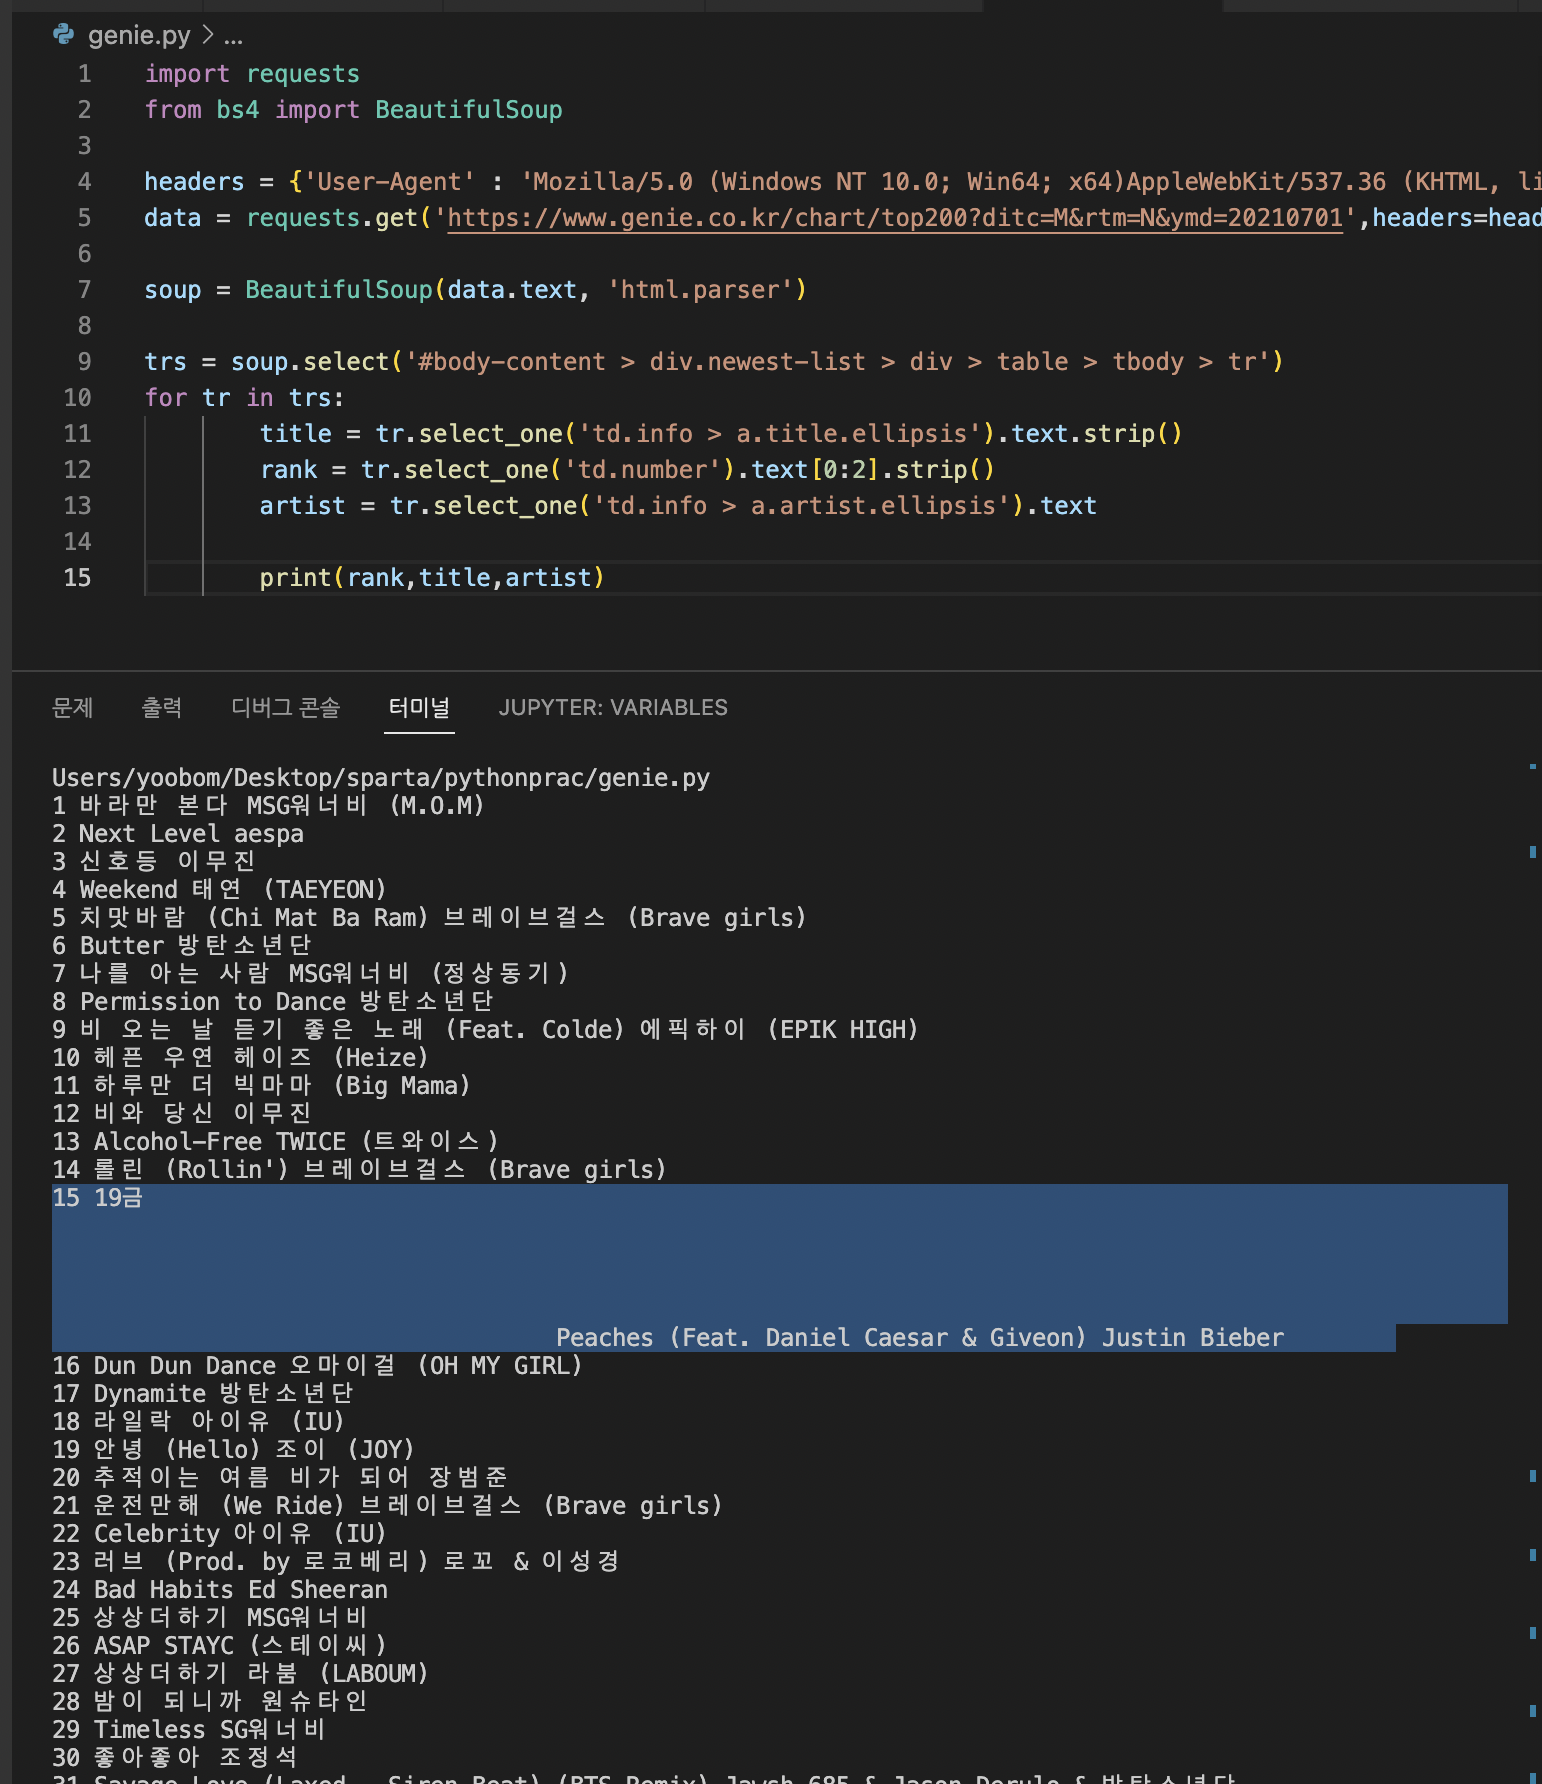
Task: Open the JUPYTER: VARIABLES panel tab
Action: coord(613,708)
